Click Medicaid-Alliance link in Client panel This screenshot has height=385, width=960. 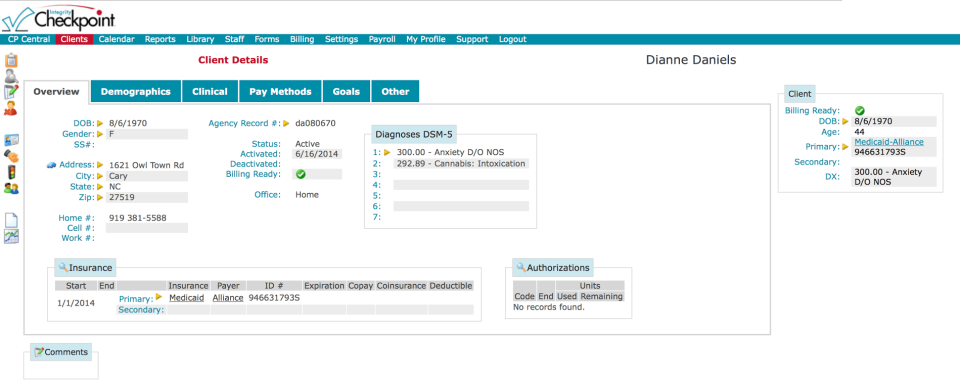(x=889, y=142)
